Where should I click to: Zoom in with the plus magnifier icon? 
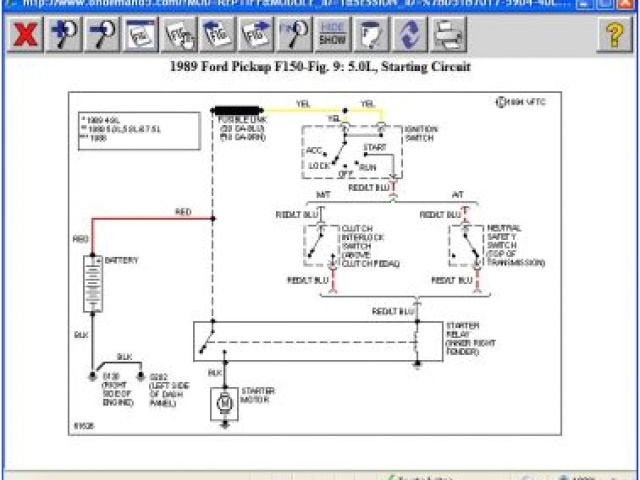[x=64, y=36]
